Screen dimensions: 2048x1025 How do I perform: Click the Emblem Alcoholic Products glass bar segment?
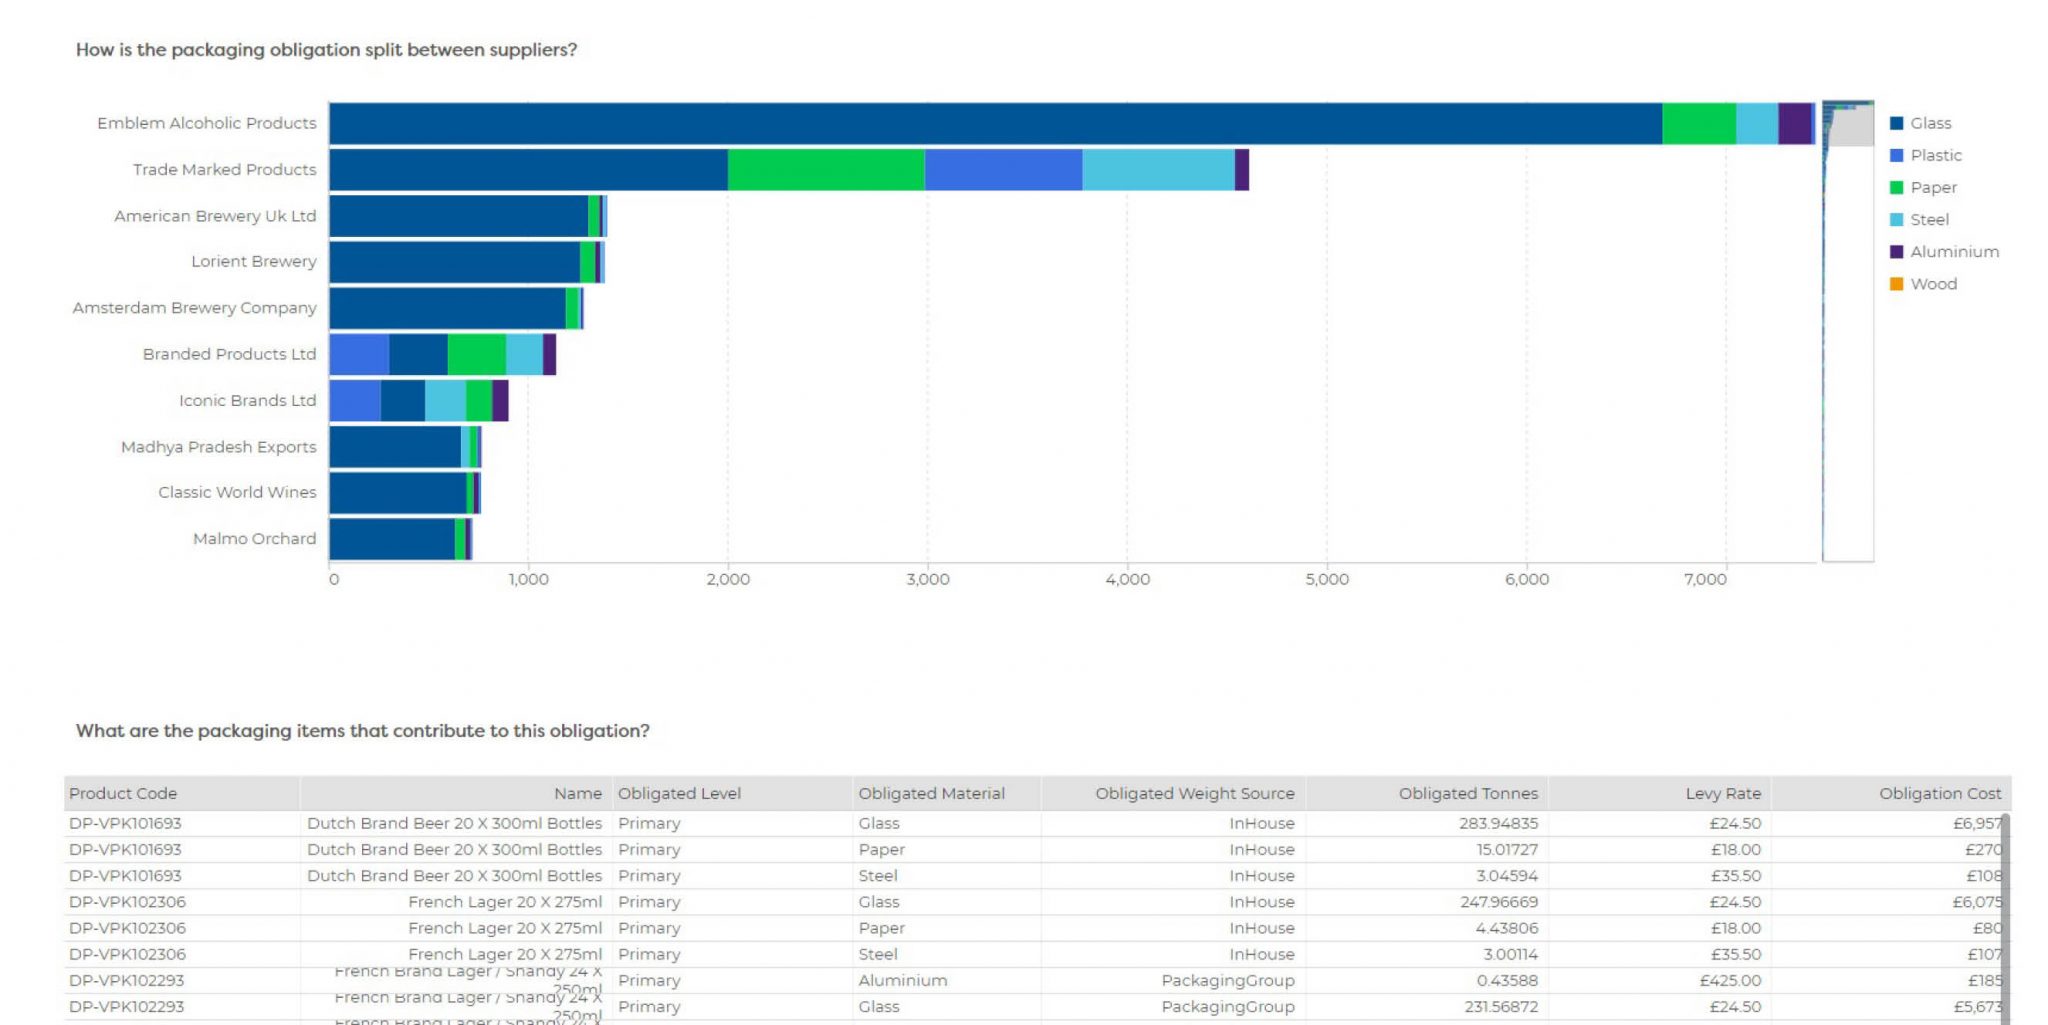(1000, 122)
